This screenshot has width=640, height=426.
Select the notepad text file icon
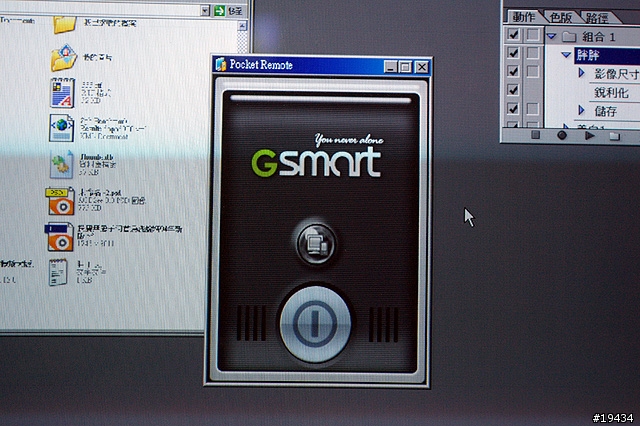click(58, 272)
